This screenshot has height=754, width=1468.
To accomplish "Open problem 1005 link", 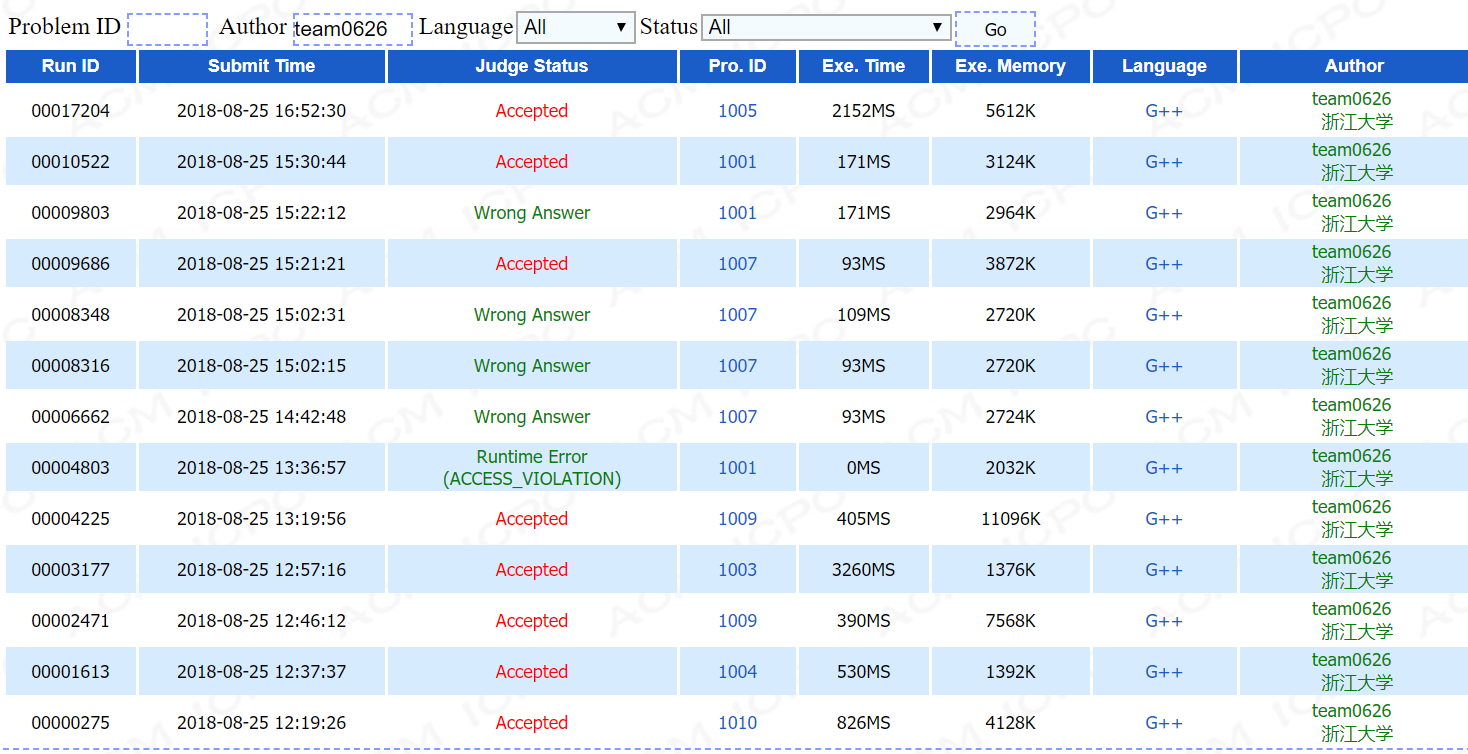I will [x=737, y=111].
